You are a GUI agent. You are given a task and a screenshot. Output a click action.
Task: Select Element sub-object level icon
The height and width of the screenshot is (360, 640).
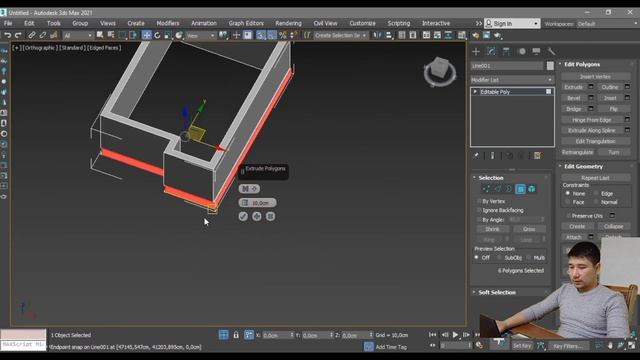coord(531,189)
